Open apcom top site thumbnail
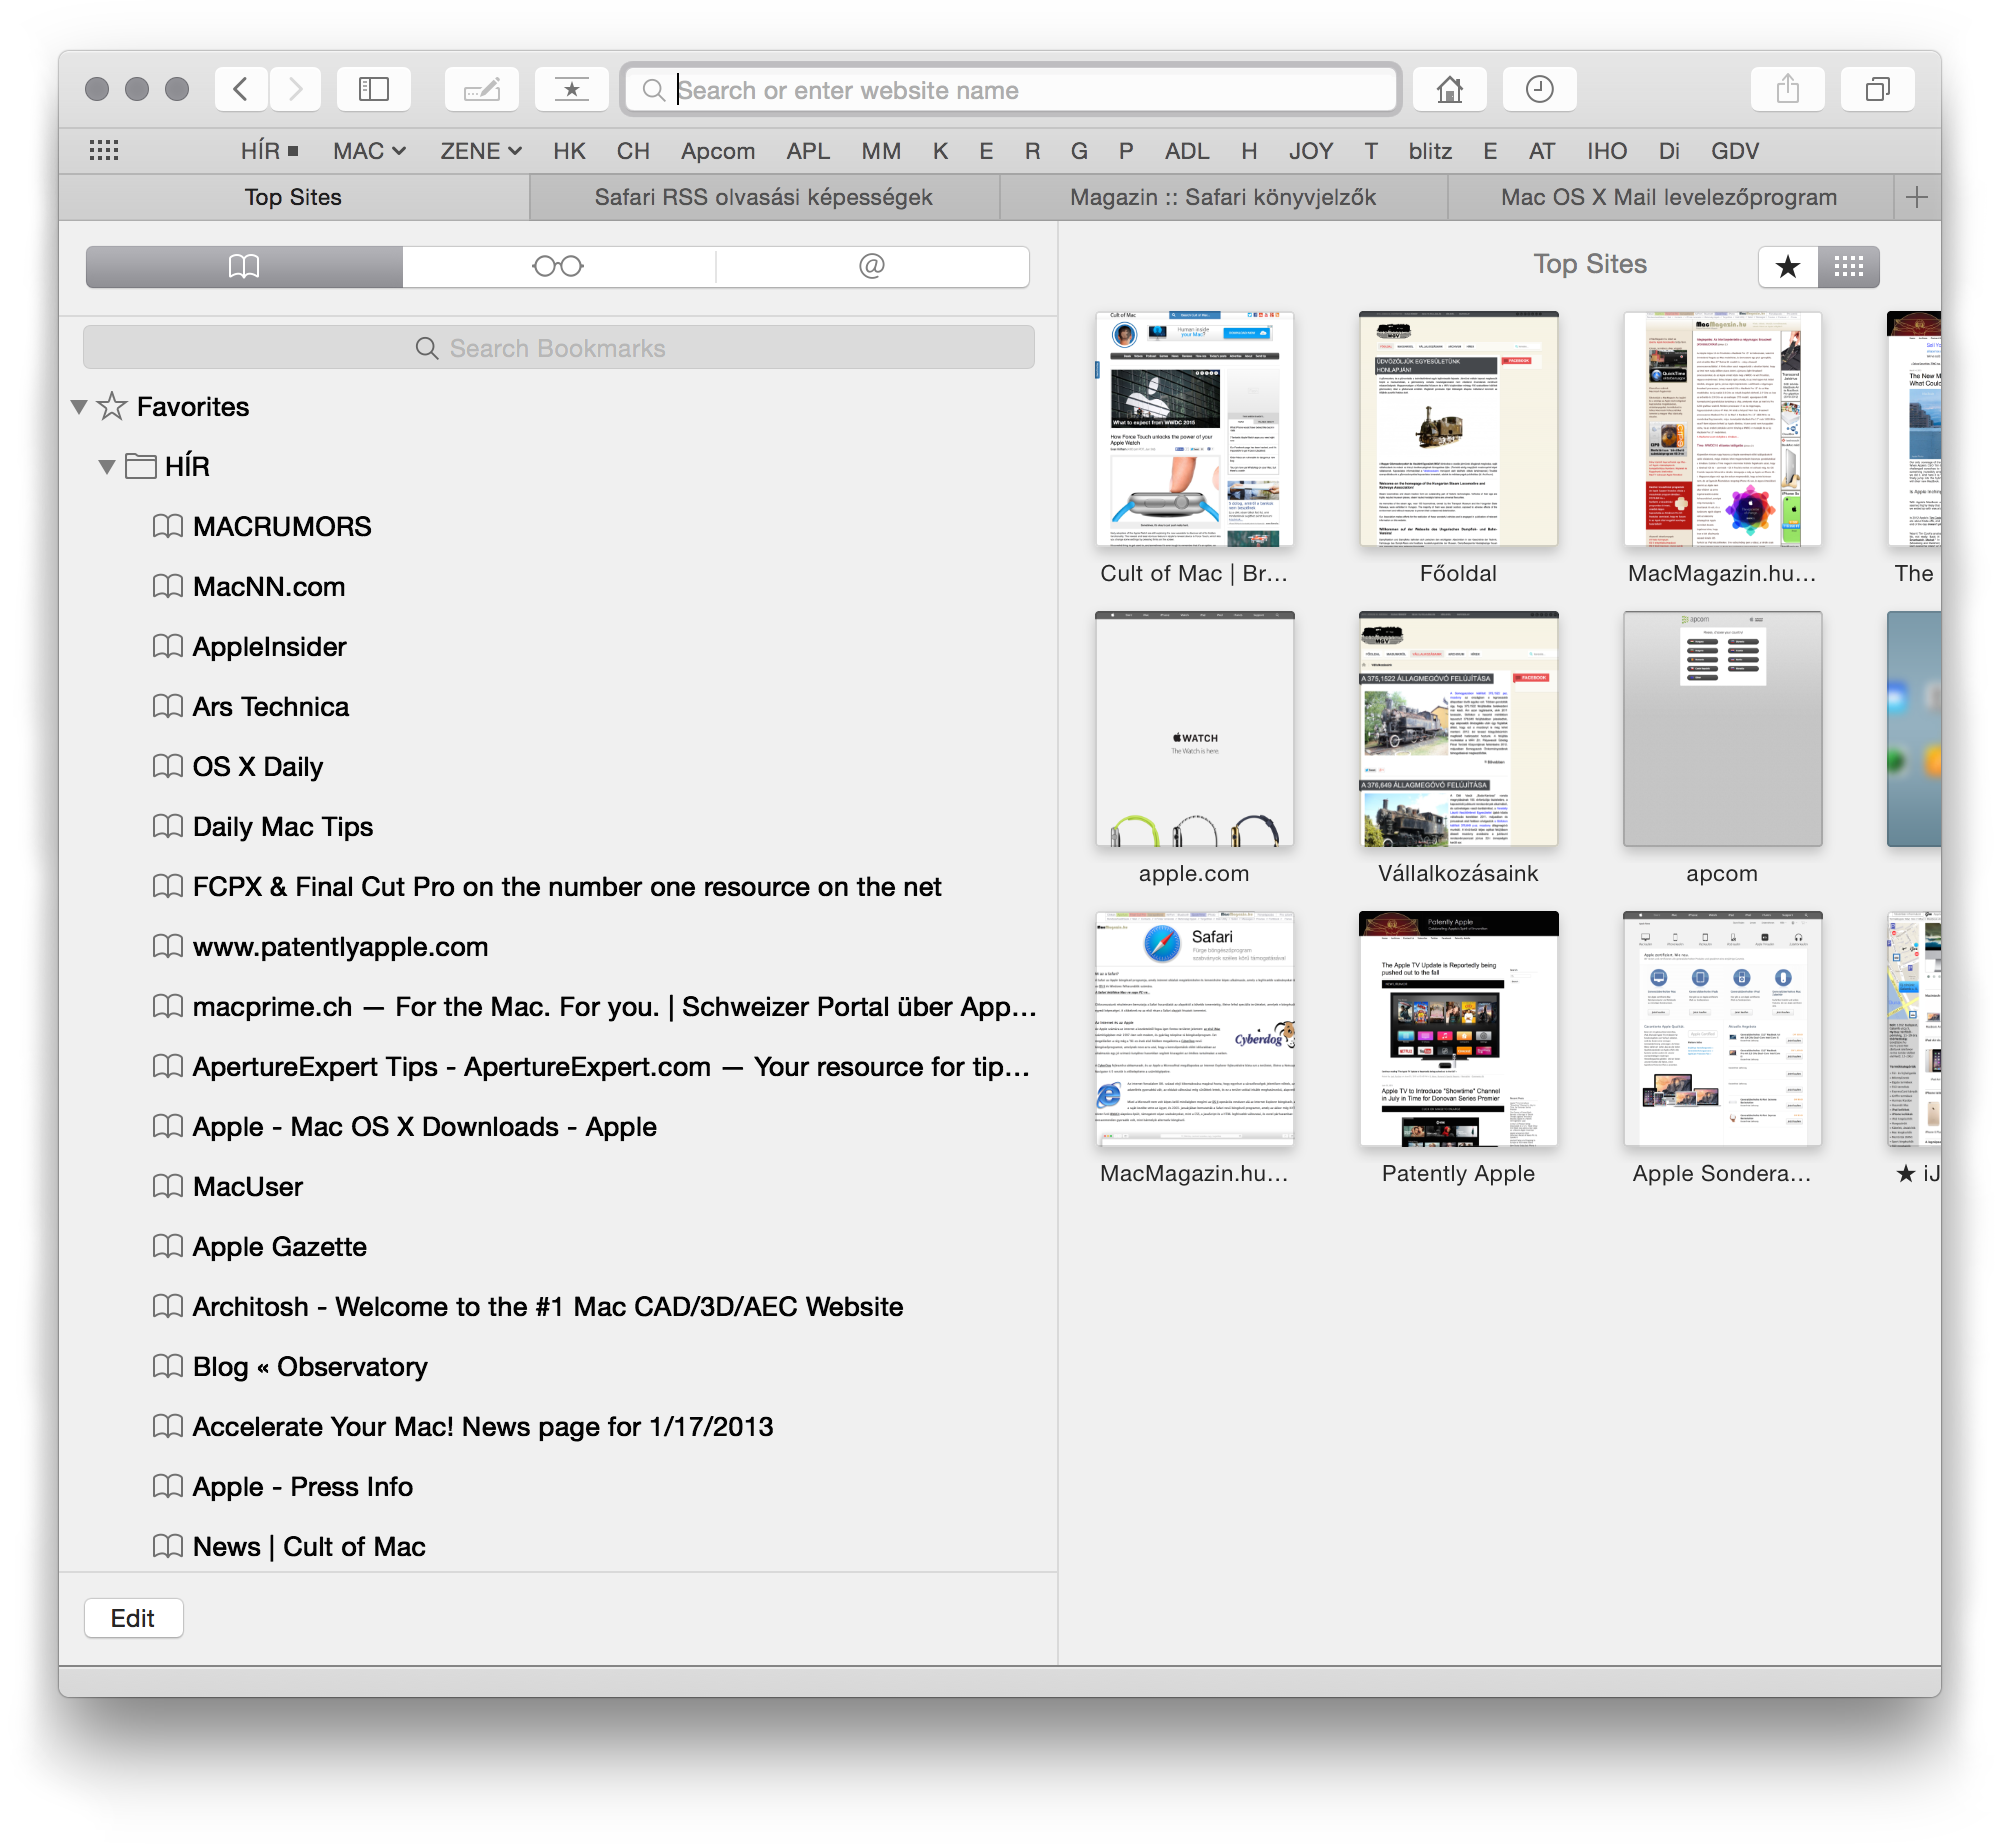 point(1722,729)
